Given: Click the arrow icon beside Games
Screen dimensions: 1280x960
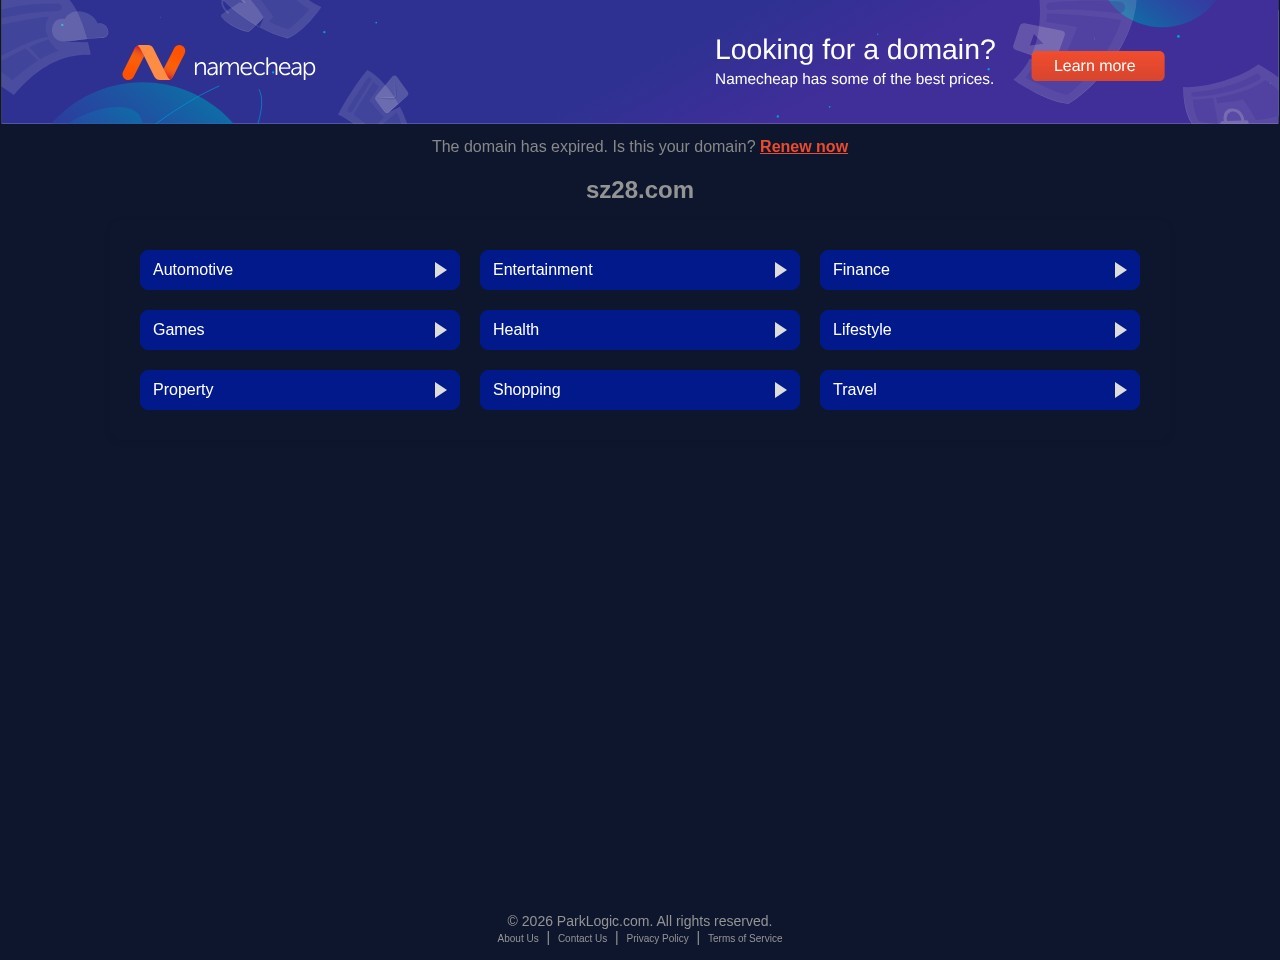Looking at the screenshot, I should pos(440,330).
